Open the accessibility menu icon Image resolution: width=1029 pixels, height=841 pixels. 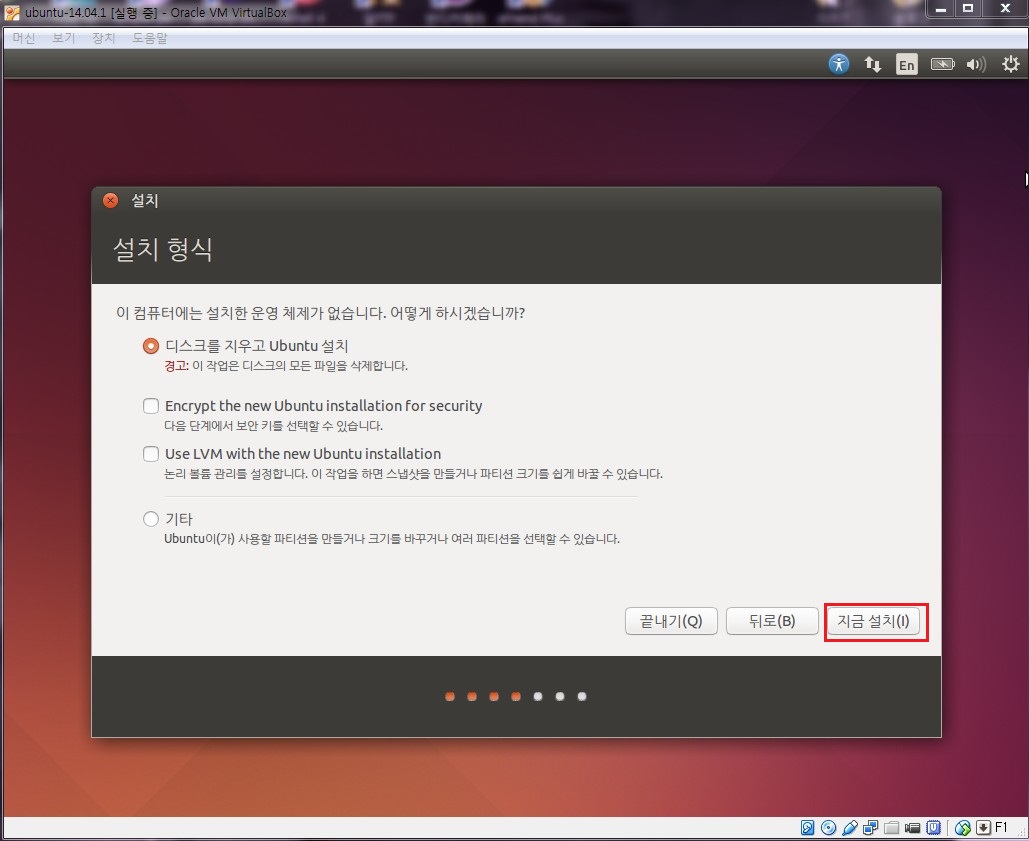point(839,64)
